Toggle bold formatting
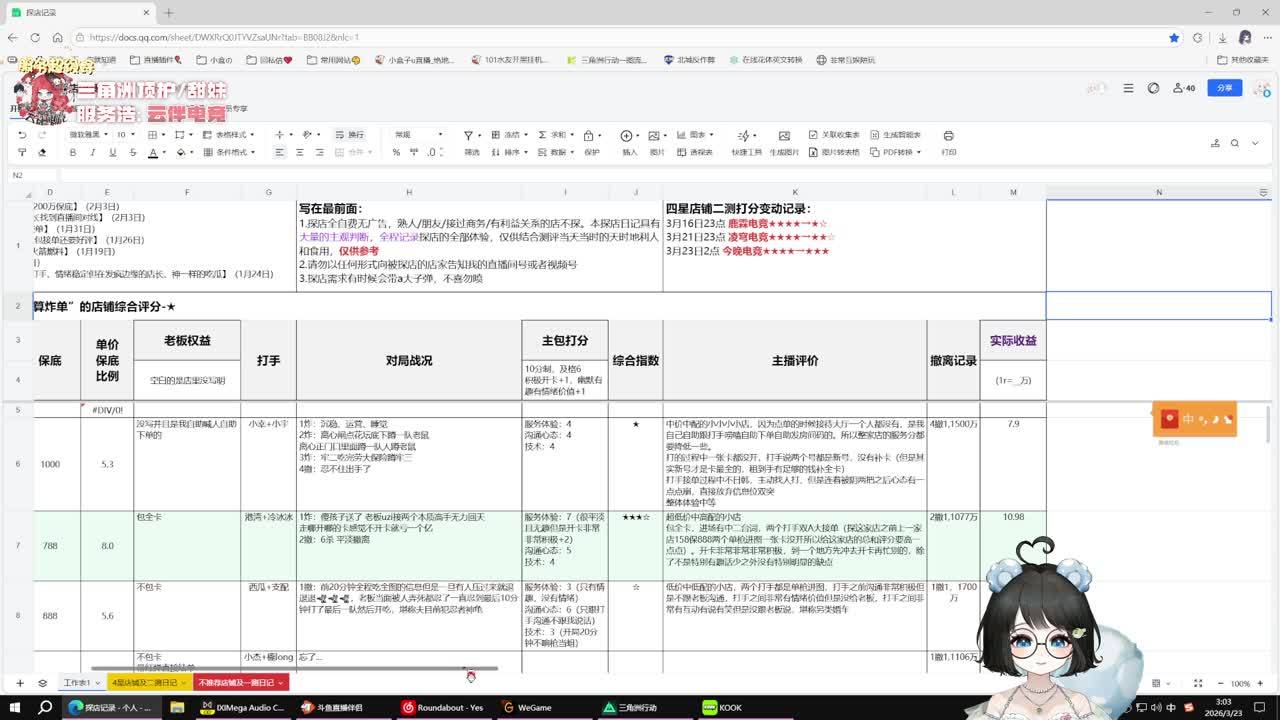This screenshot has width=1280, height=720. 73,153
